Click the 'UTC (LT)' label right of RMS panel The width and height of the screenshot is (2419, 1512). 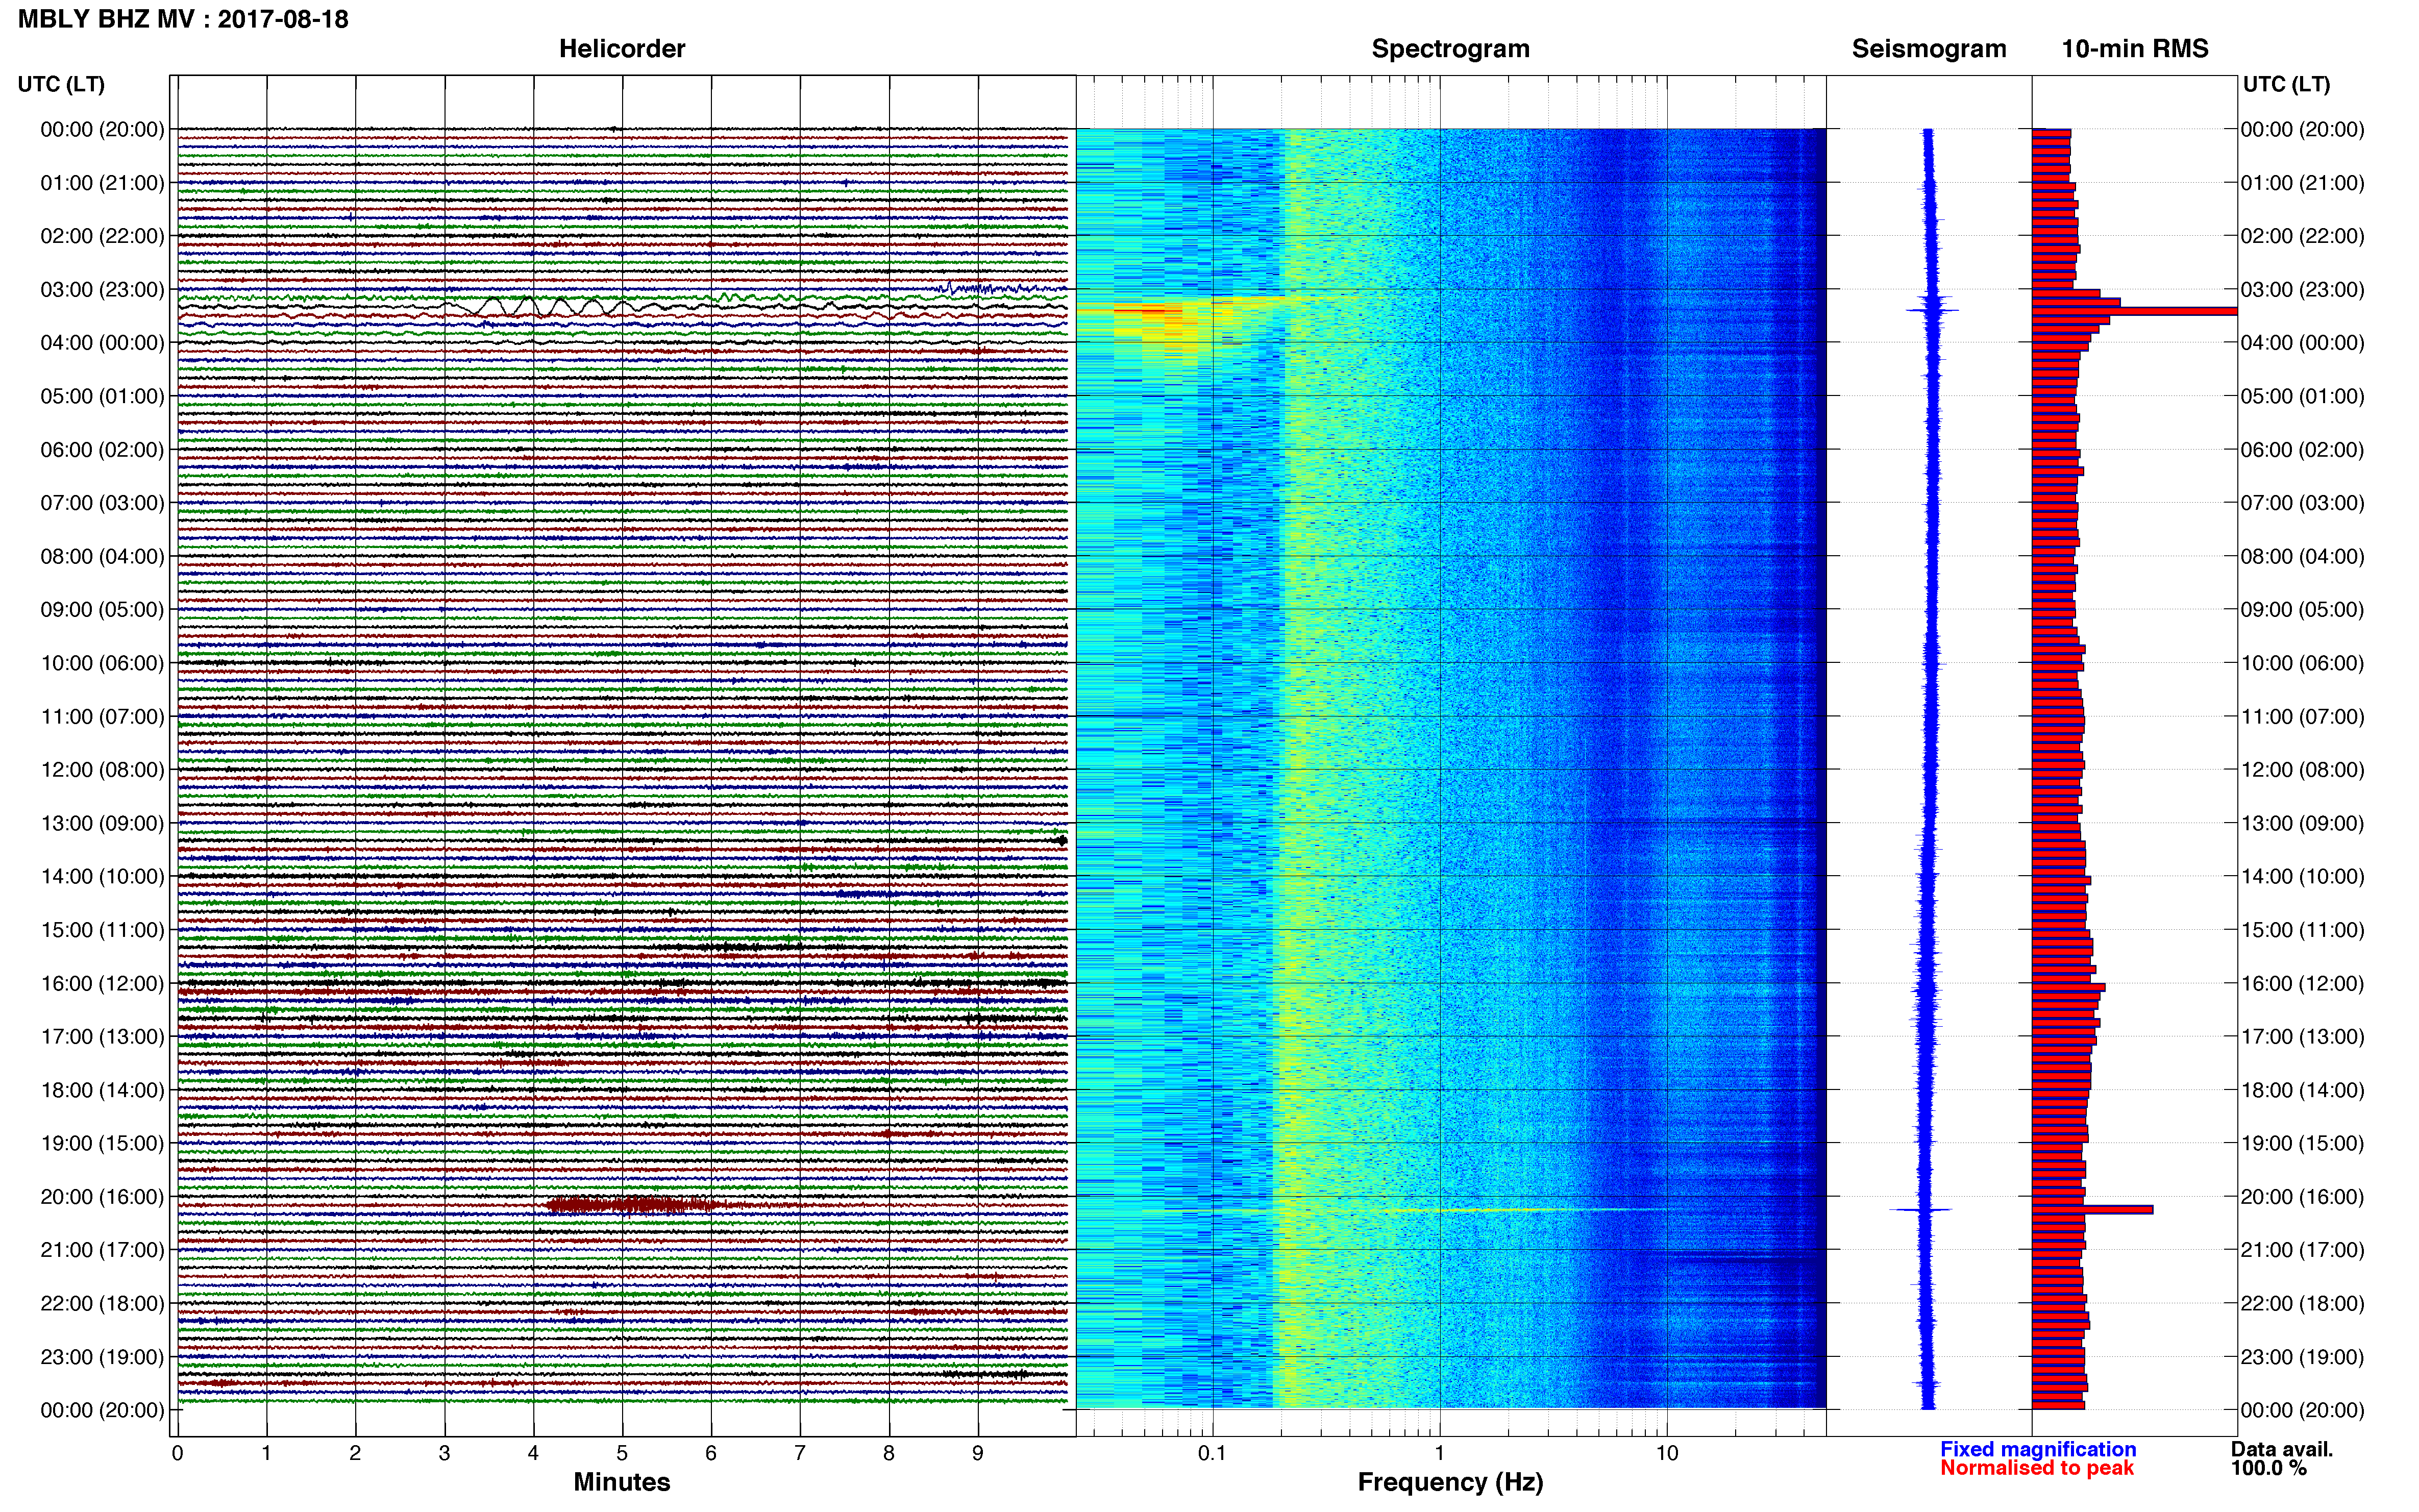[2286, 84]
